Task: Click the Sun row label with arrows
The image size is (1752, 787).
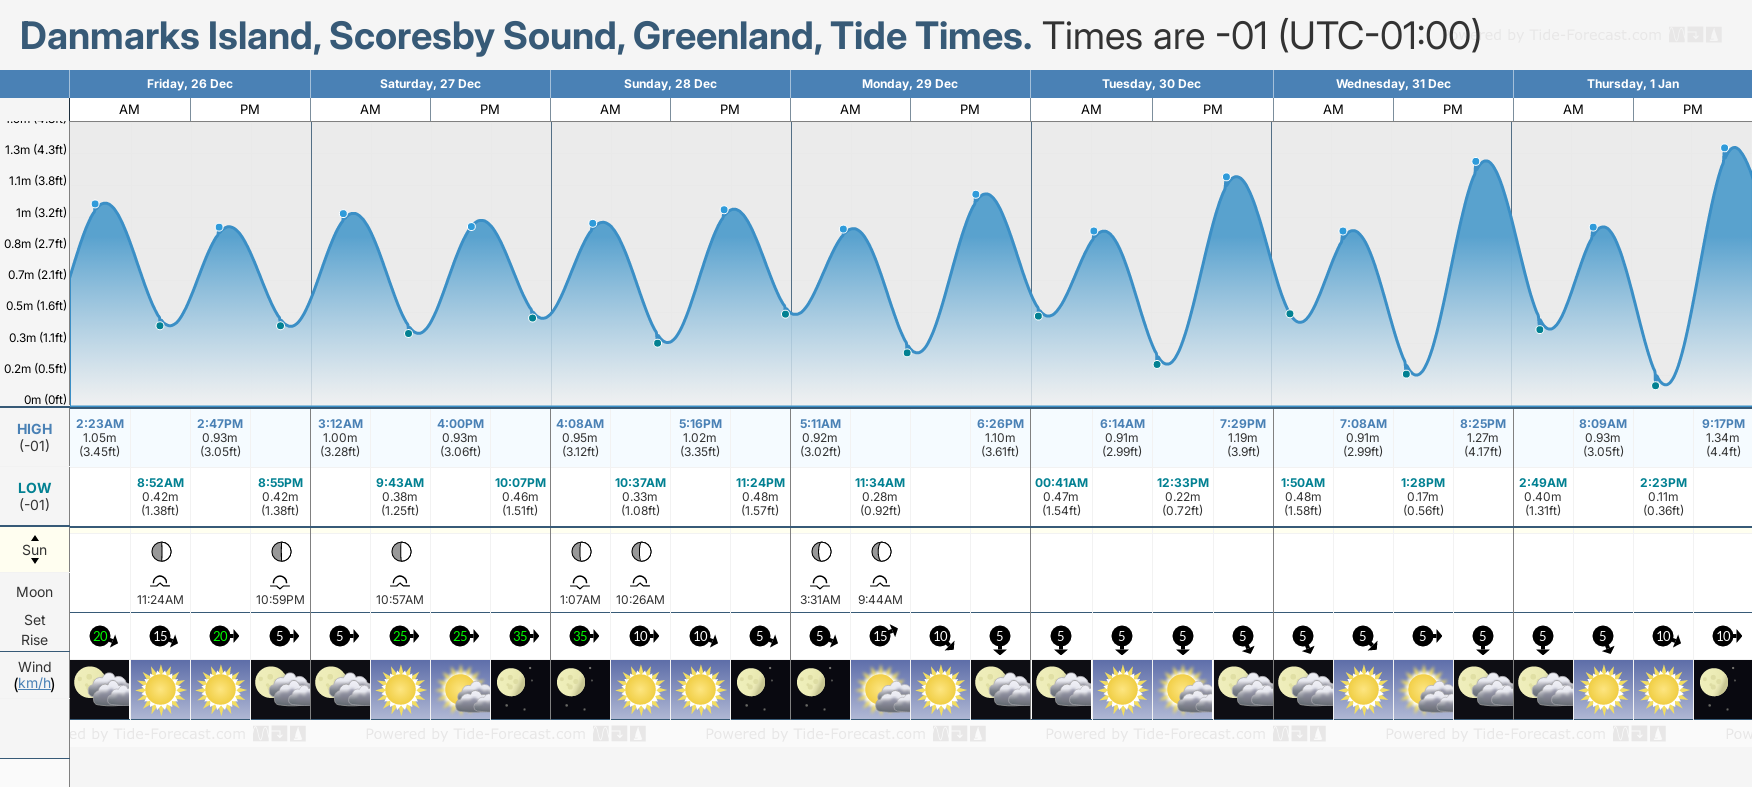Action: coord(34,550)
